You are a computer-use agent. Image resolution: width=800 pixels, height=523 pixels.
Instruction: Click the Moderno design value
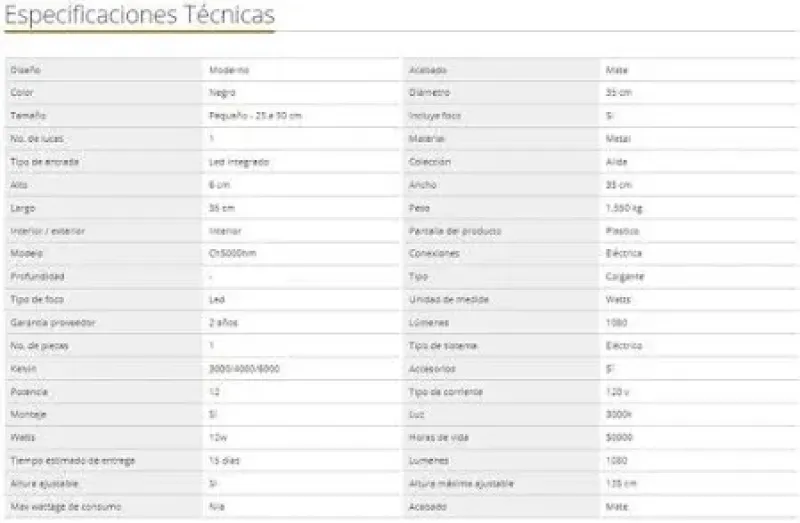(228, 70)
